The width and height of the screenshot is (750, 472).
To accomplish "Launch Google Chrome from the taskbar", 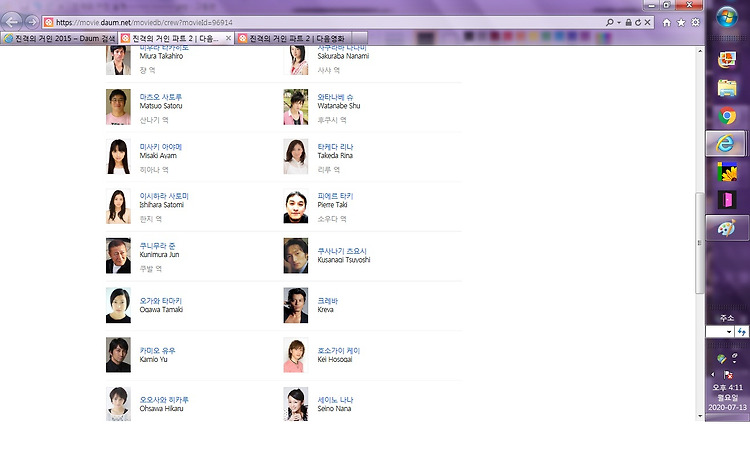I will coord(727,116).
